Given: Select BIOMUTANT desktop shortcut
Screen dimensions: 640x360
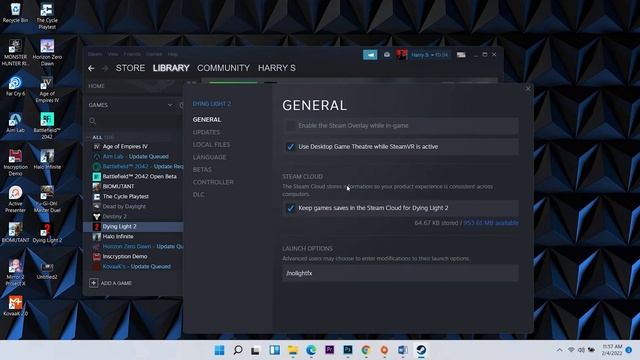Looking at the screenshot, I should click(15, 233).
